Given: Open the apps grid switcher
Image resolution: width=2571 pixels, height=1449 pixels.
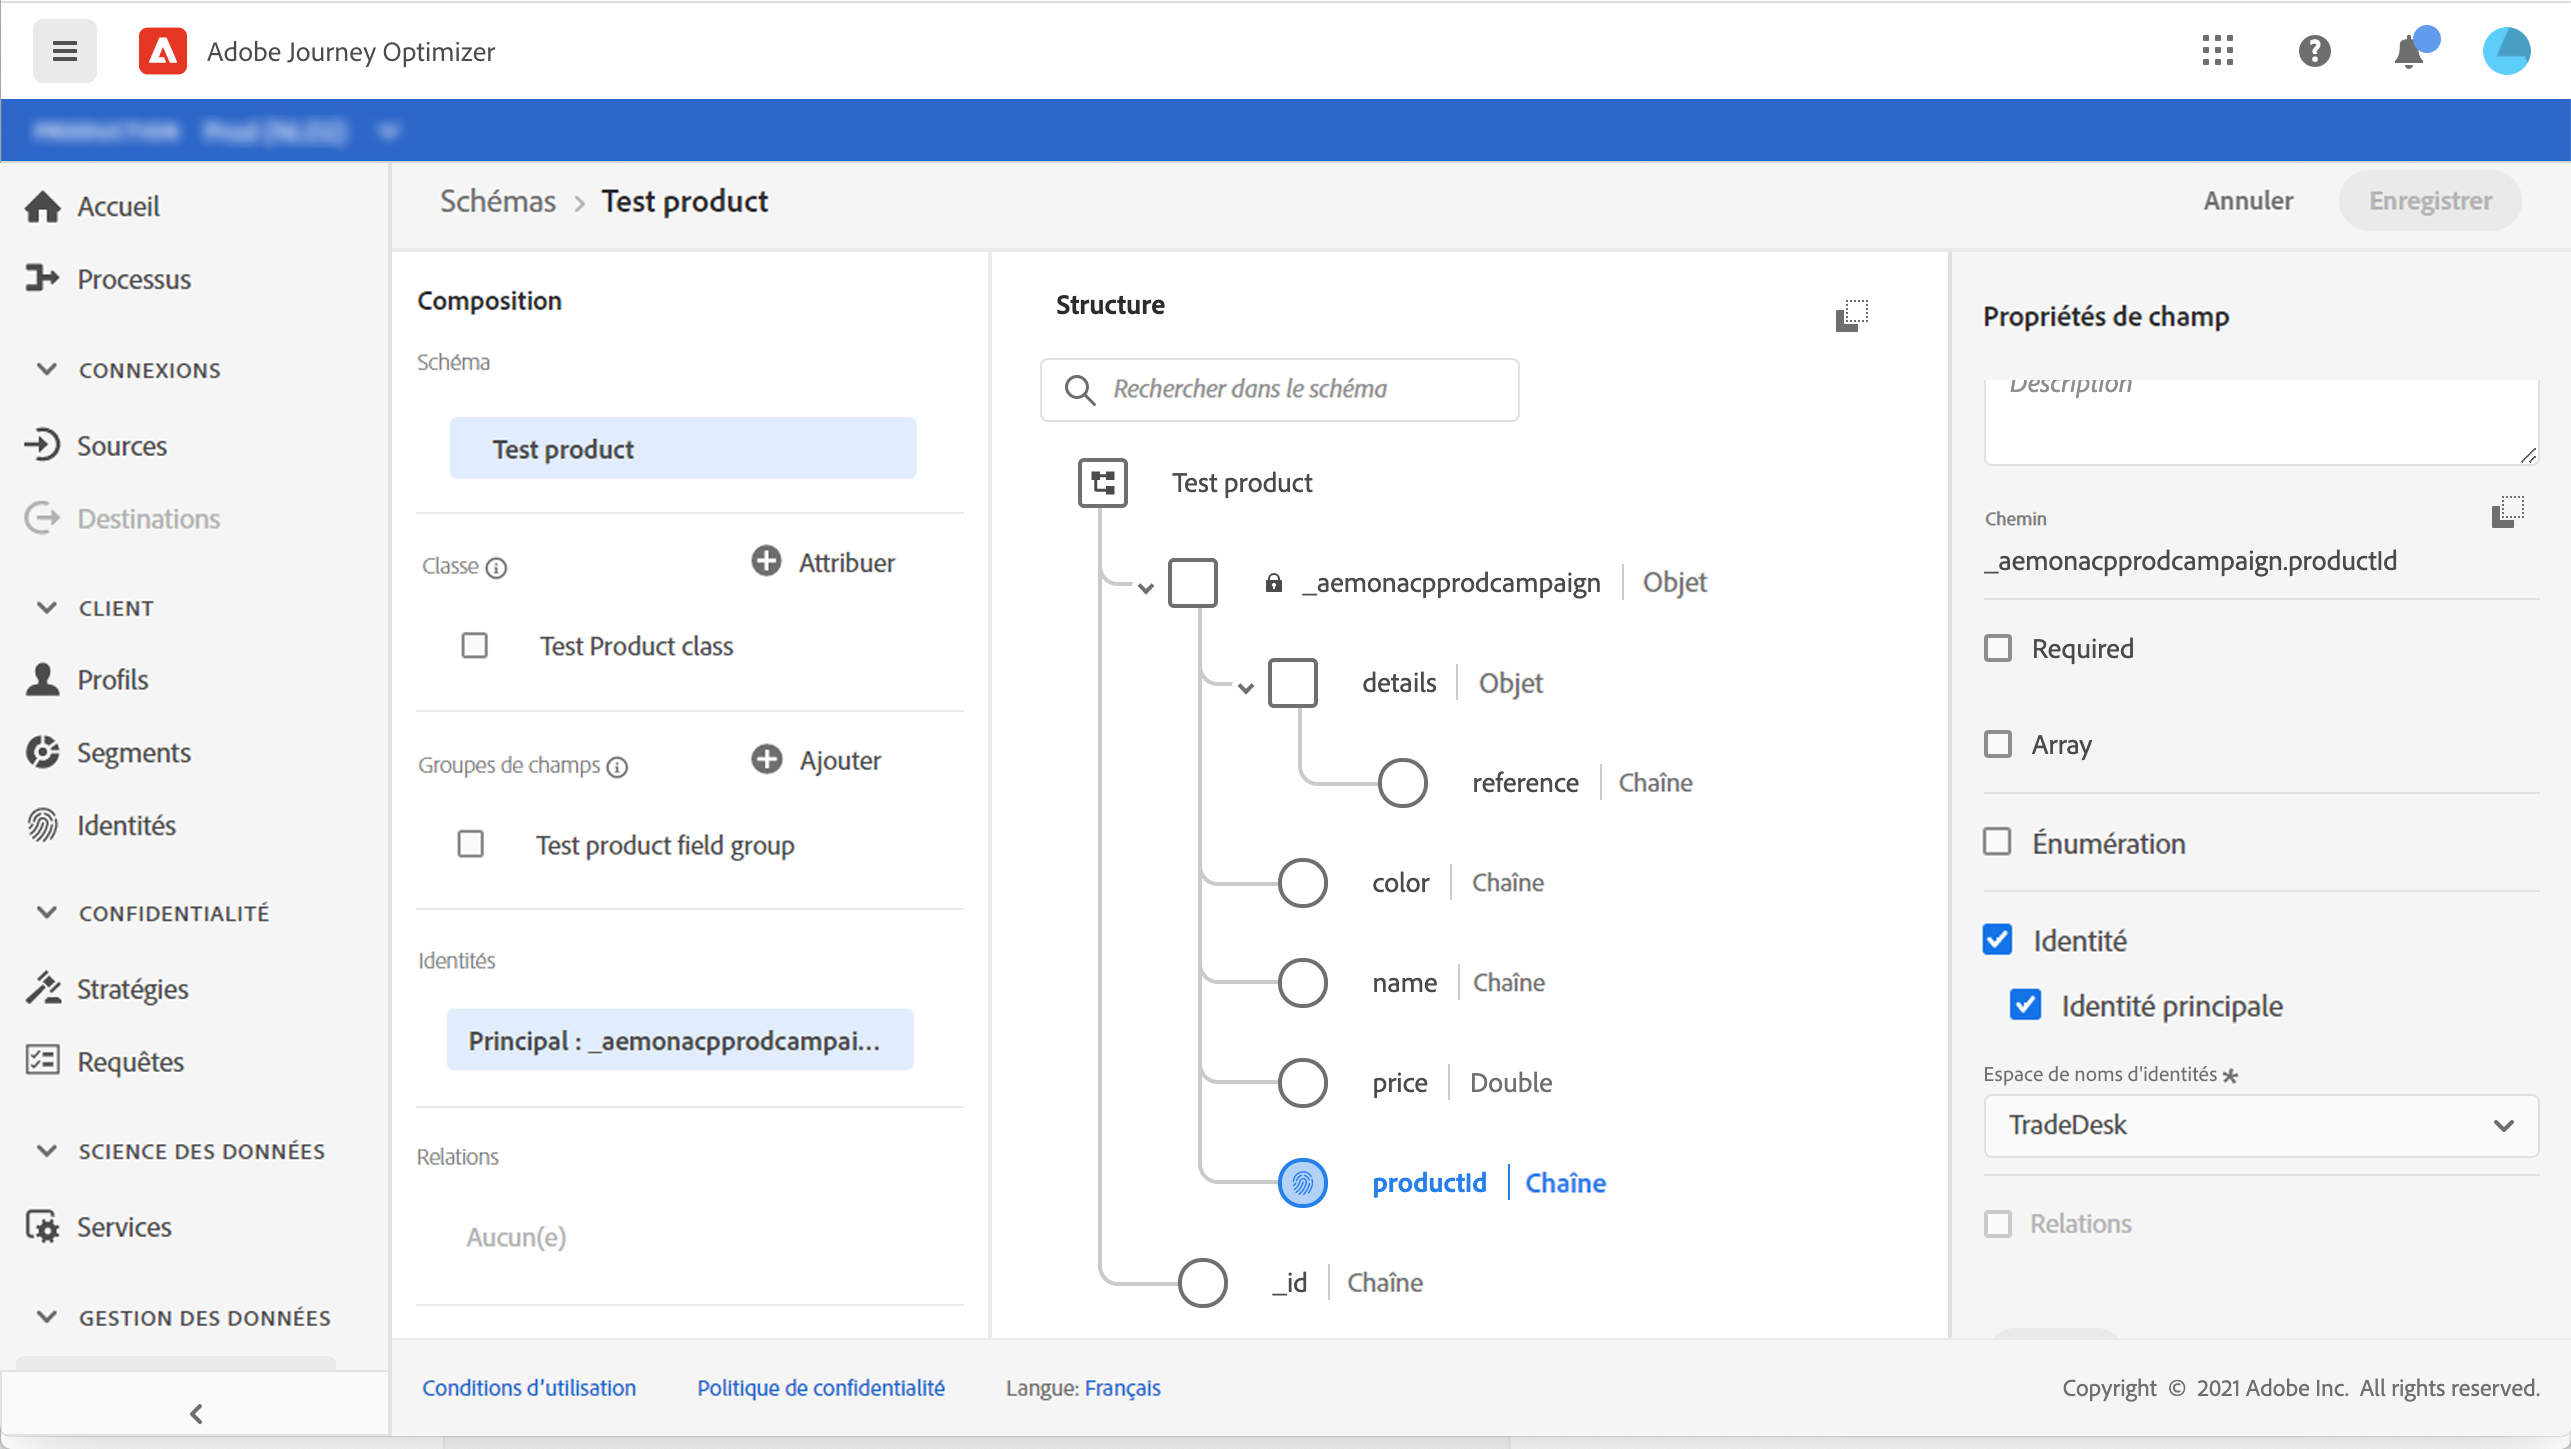Looking at the screenshot, I should (2217, 51).
